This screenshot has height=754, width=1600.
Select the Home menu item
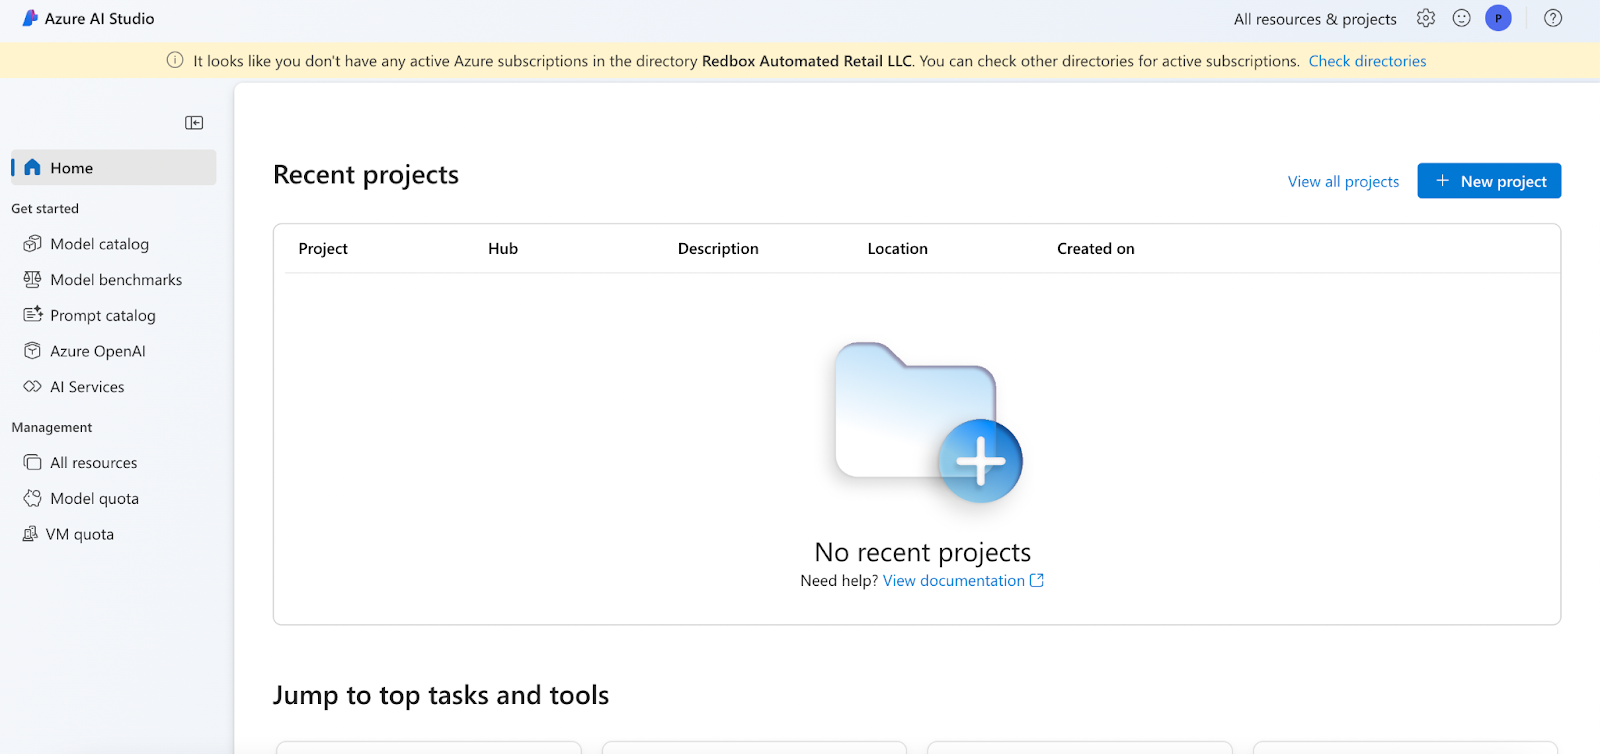coord(113,168)
